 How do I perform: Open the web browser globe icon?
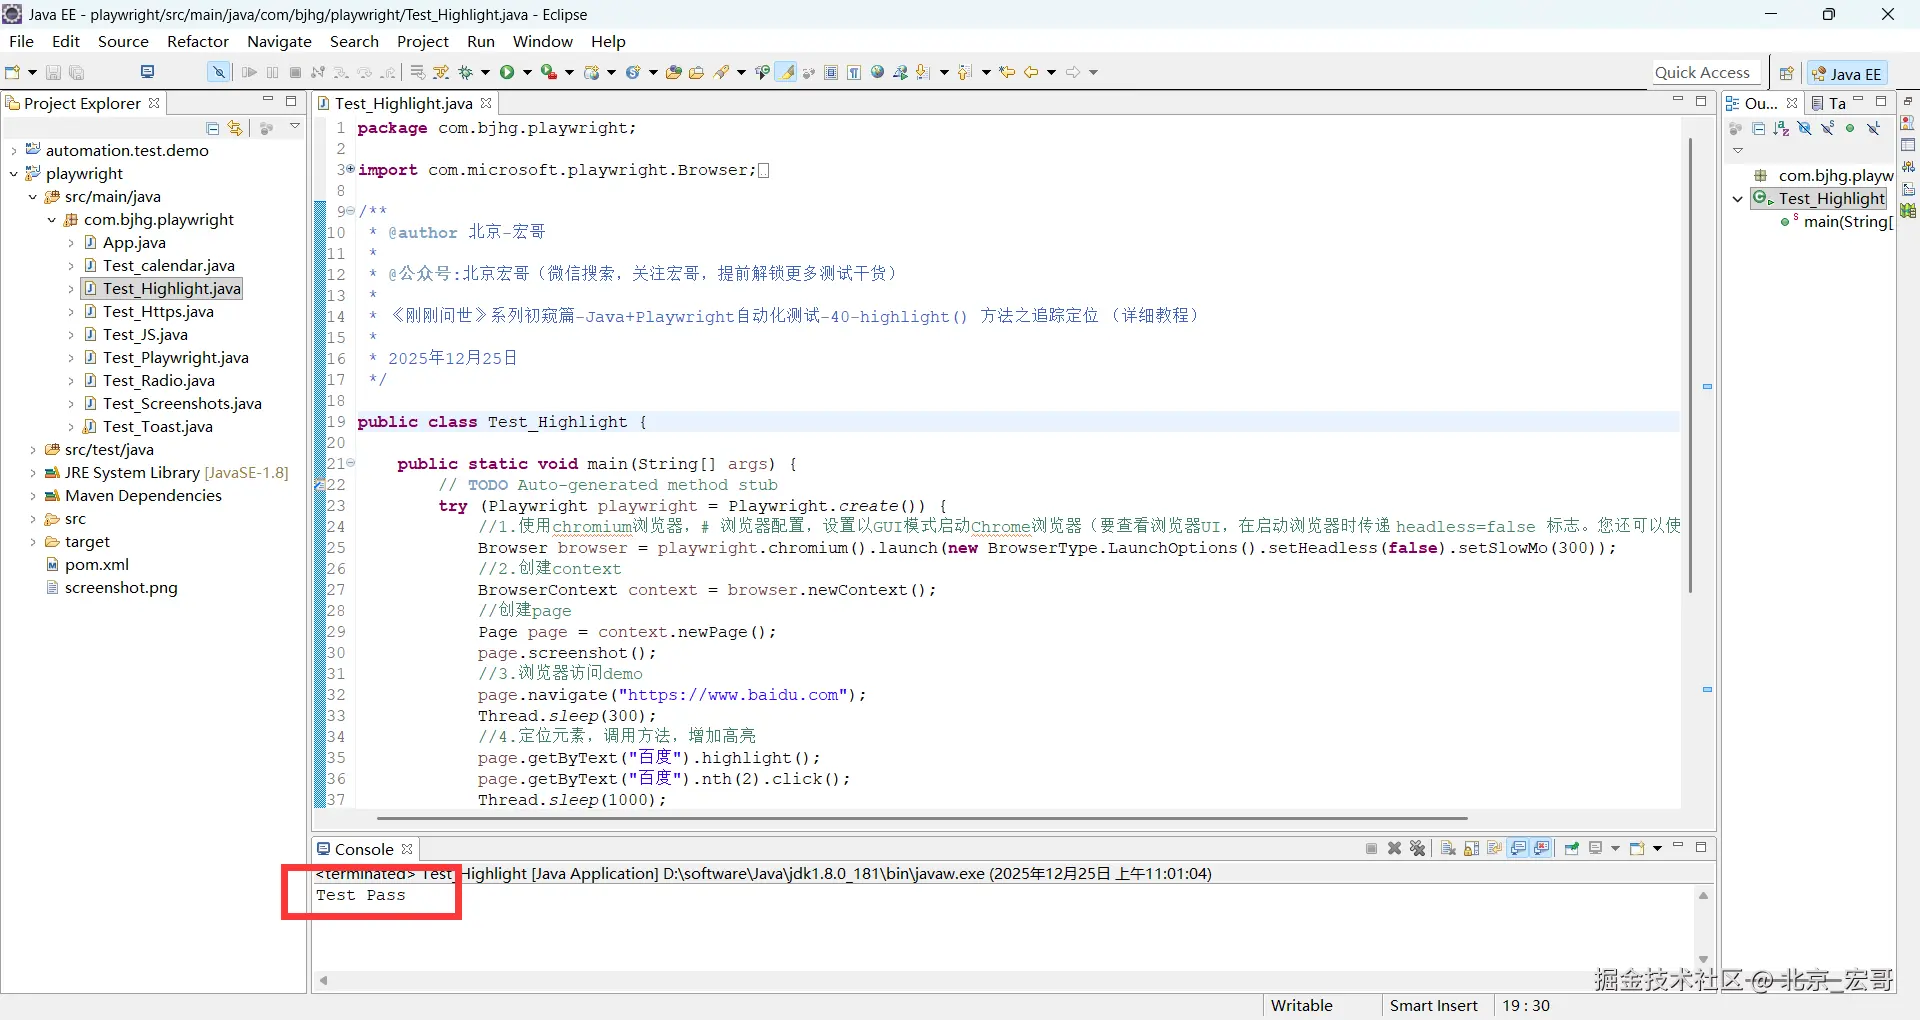878,72
